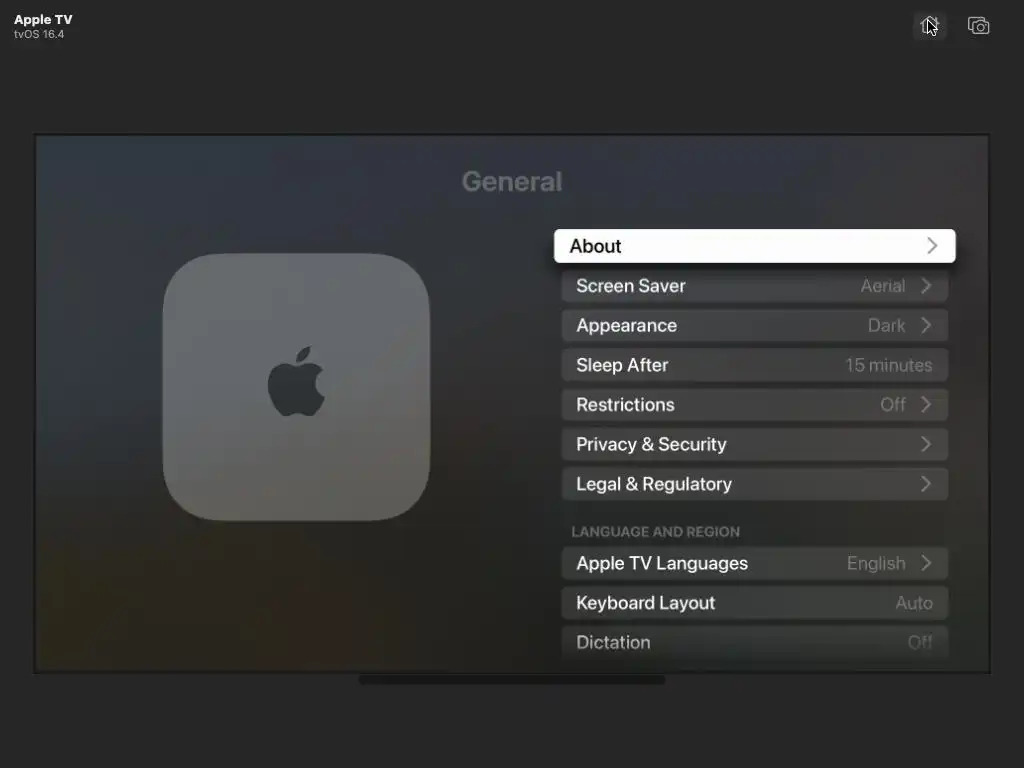
Task: Click the 'Dark' appearance value
Action: click(x=886, y=326)
